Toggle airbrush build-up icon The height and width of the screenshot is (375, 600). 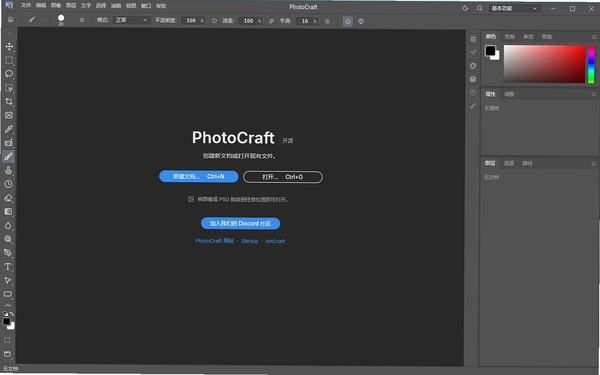(271, 21)
